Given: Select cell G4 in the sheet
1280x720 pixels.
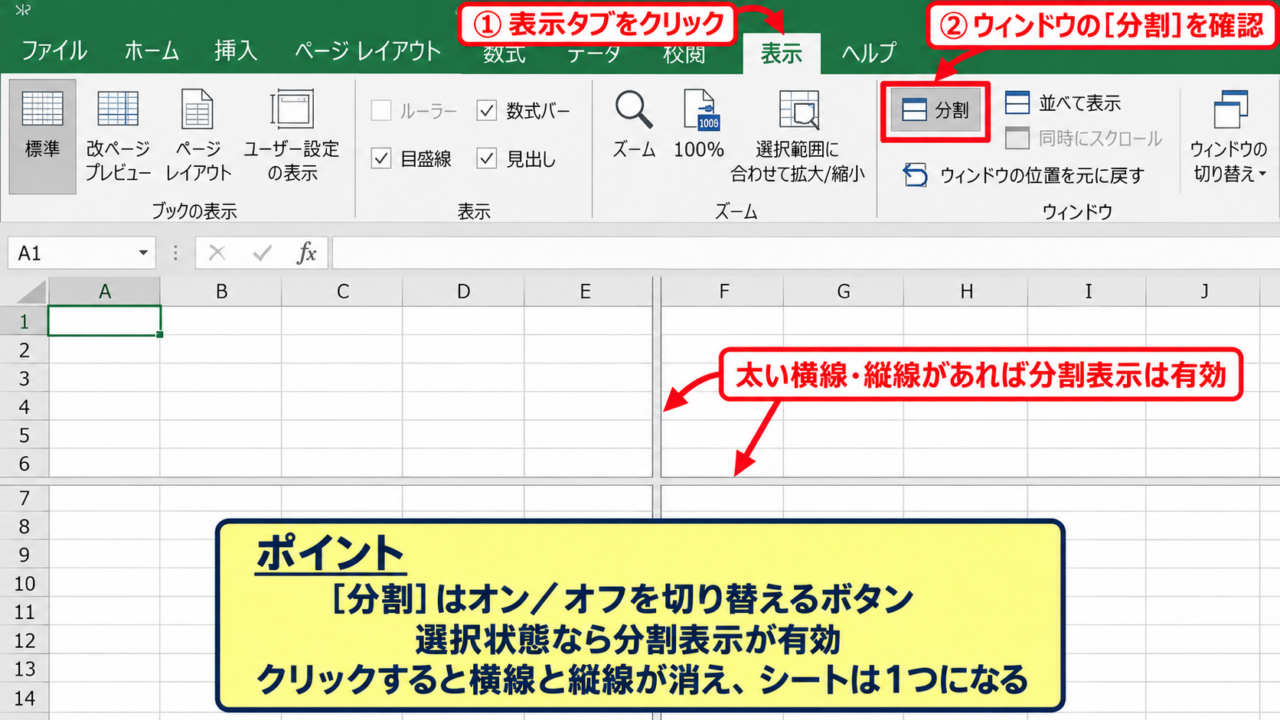Looking at the screenshot, I should [x=844, y=407].
